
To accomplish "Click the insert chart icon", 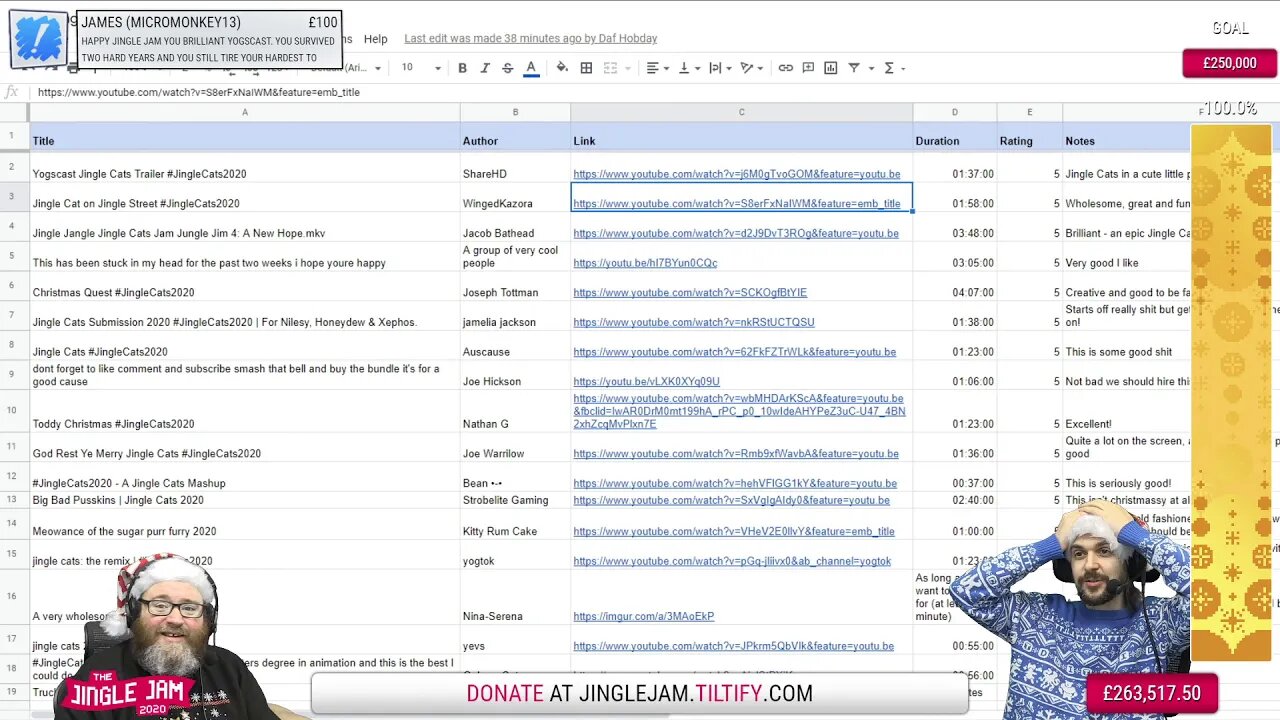I will pos(831,68).
